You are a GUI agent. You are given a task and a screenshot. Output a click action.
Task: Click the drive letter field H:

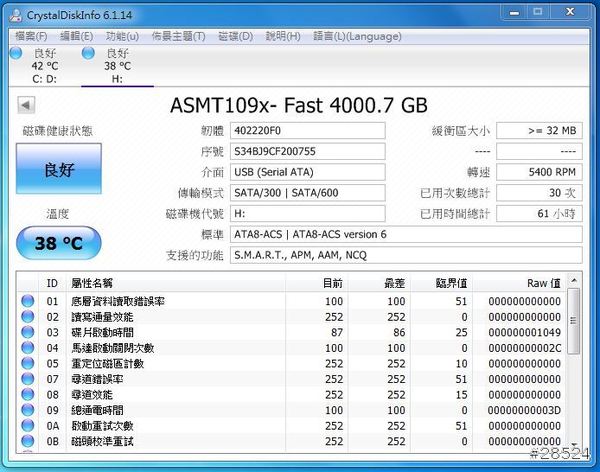click(308, 214)
